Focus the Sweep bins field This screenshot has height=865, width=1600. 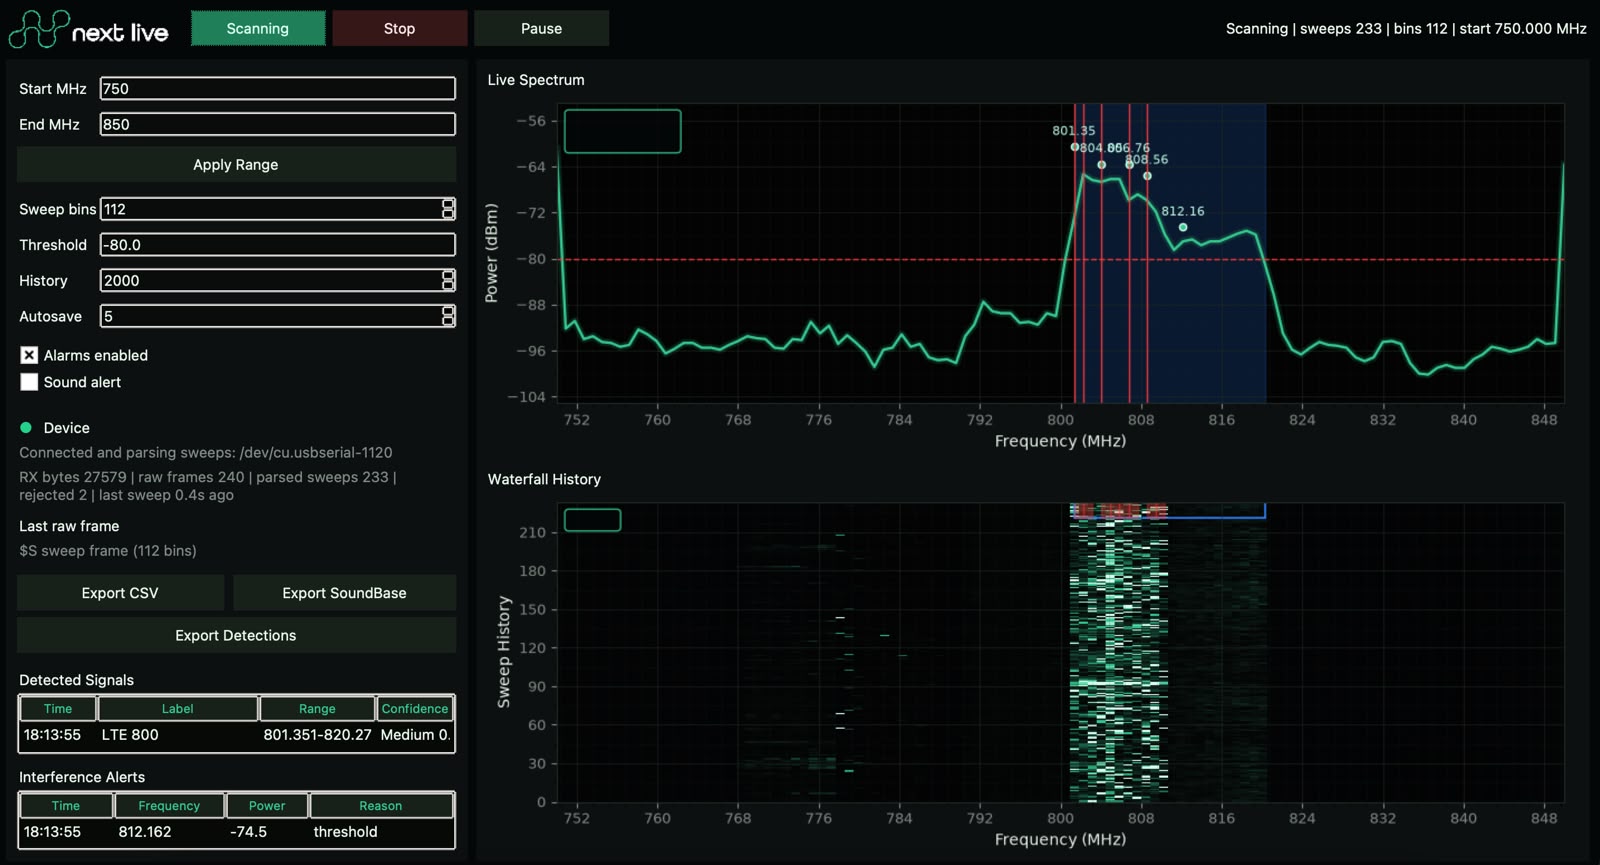[x=271, y=209]
